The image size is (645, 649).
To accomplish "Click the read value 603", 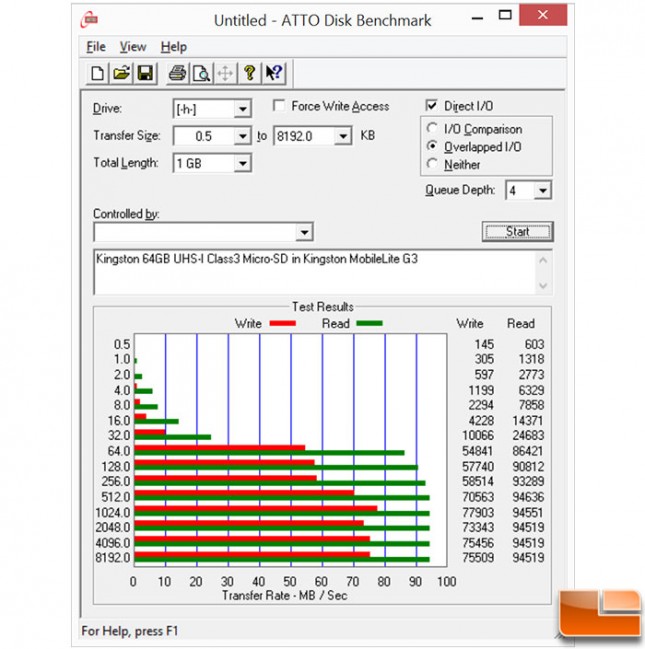I will (x=534, y=344).
